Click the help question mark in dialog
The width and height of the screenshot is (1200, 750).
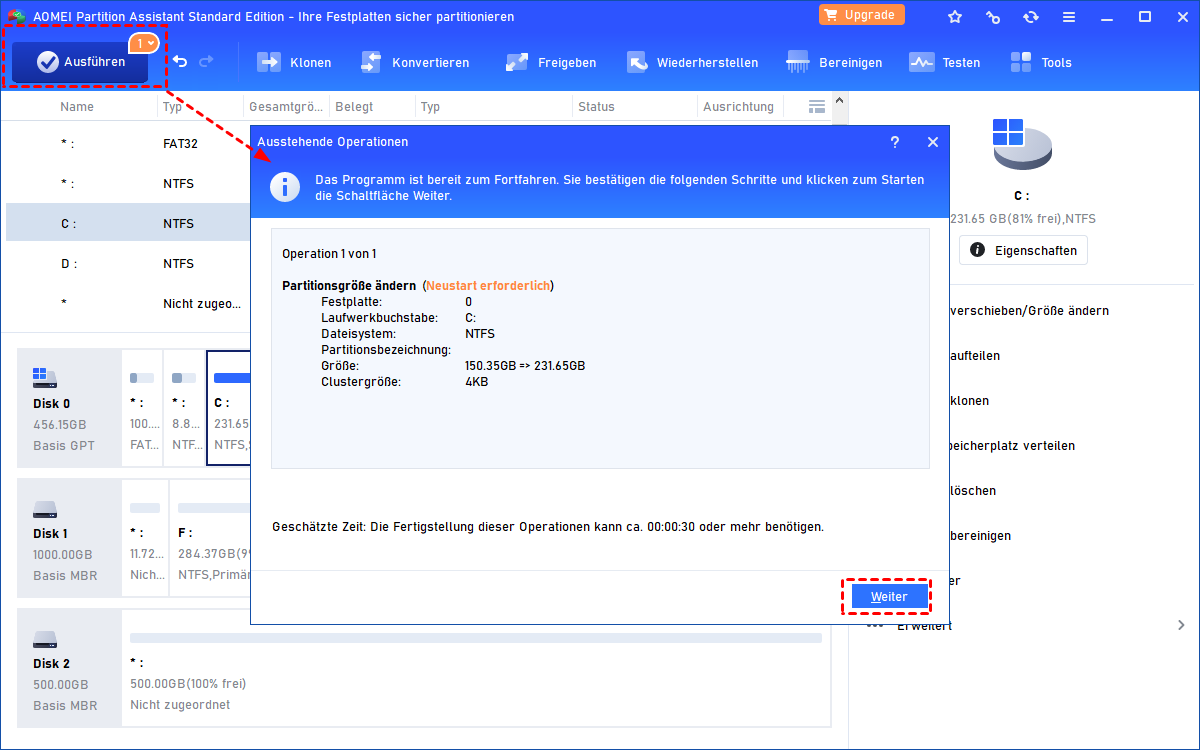tap(895, 142)
